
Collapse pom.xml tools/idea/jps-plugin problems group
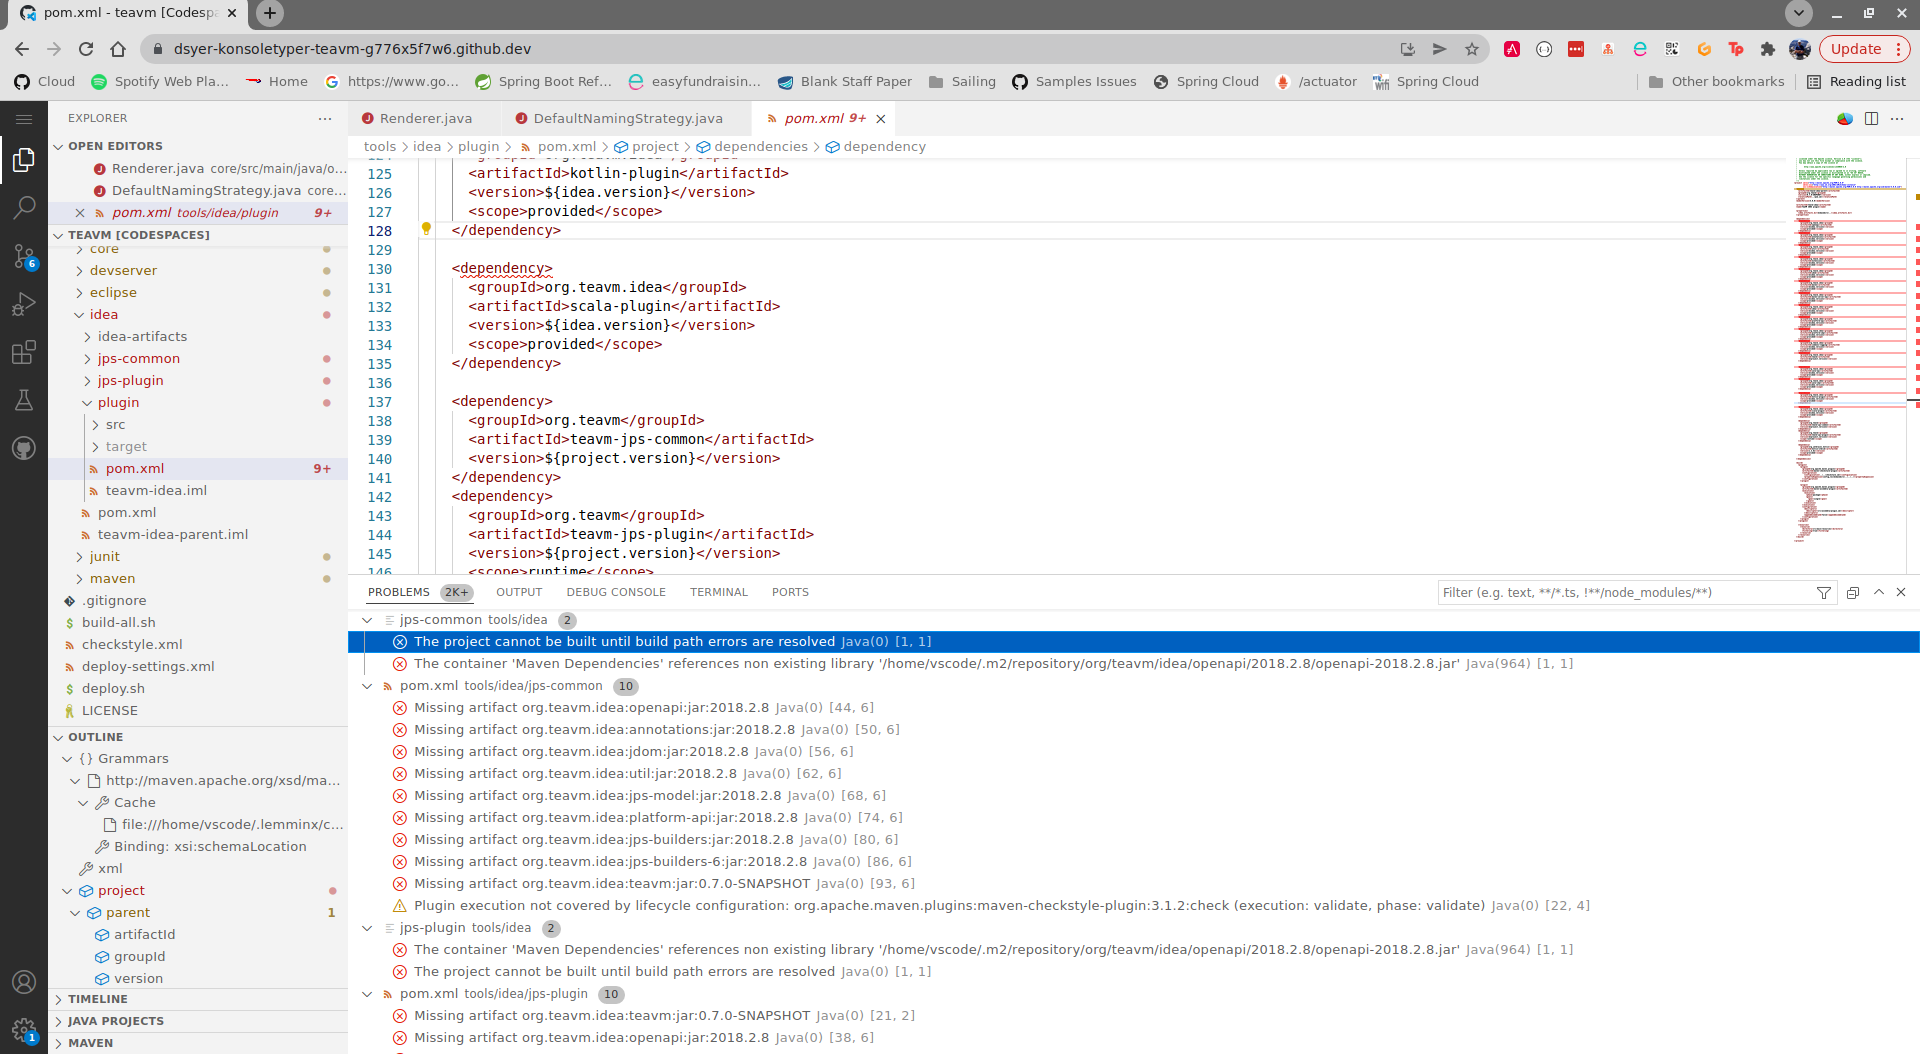(x=367, y=994)
